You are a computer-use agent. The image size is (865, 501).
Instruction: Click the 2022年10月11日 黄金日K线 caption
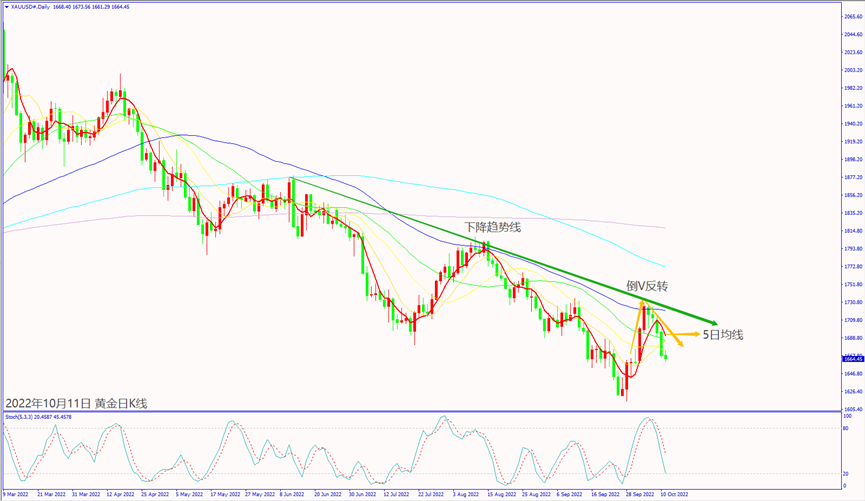76,403
